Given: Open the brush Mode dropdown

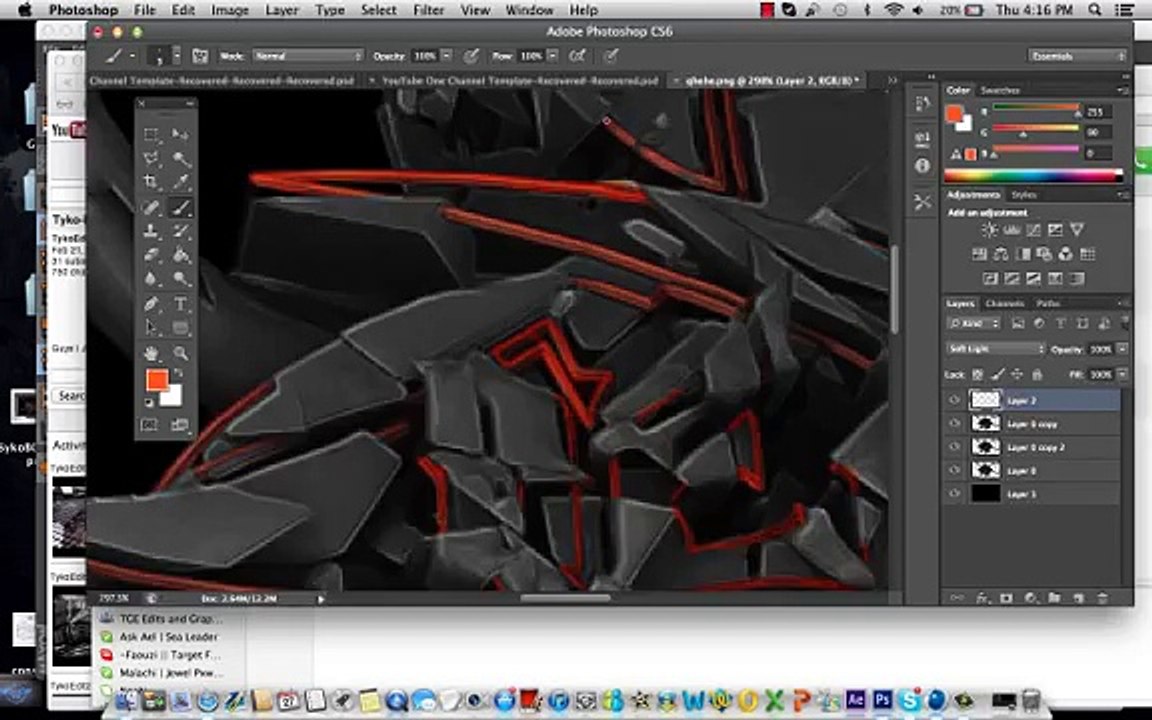Looking at the screenshot, I should pyautogui.click(x=308, y=56).
